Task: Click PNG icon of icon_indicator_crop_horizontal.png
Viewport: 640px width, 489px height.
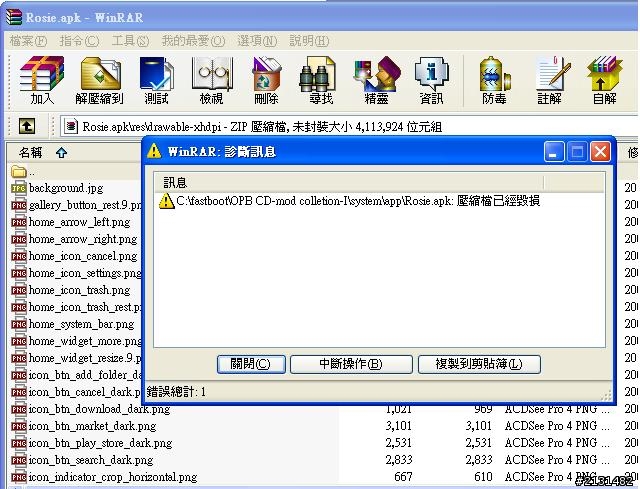Action: click(x=19, y=477)
